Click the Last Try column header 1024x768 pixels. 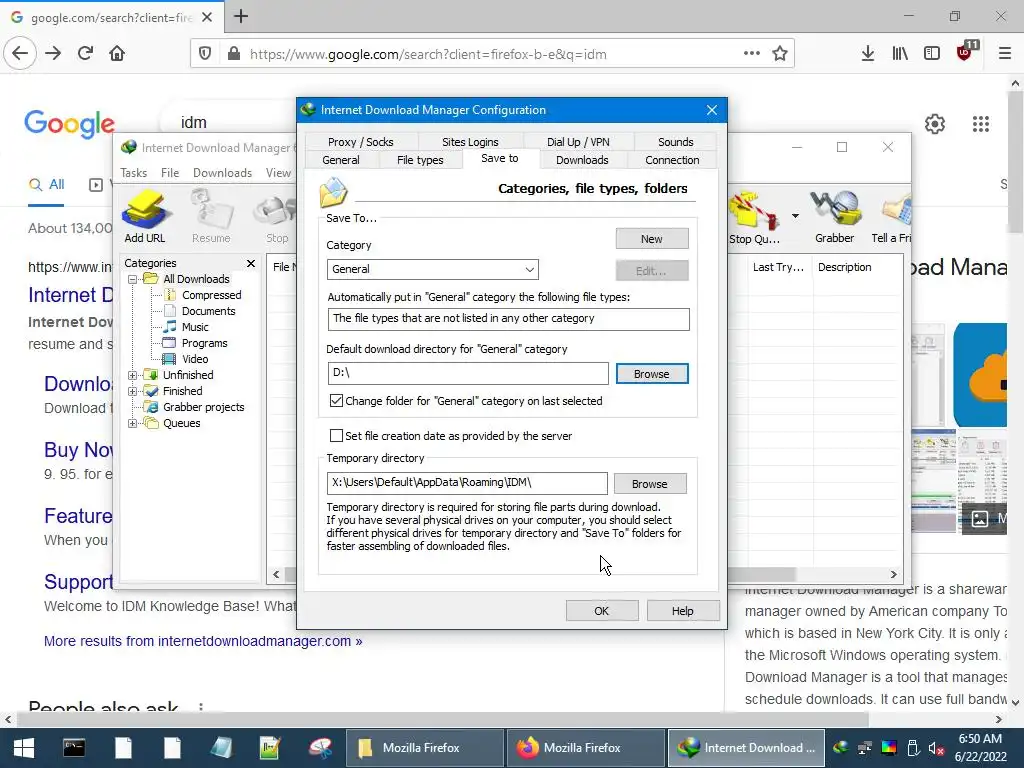778,267
